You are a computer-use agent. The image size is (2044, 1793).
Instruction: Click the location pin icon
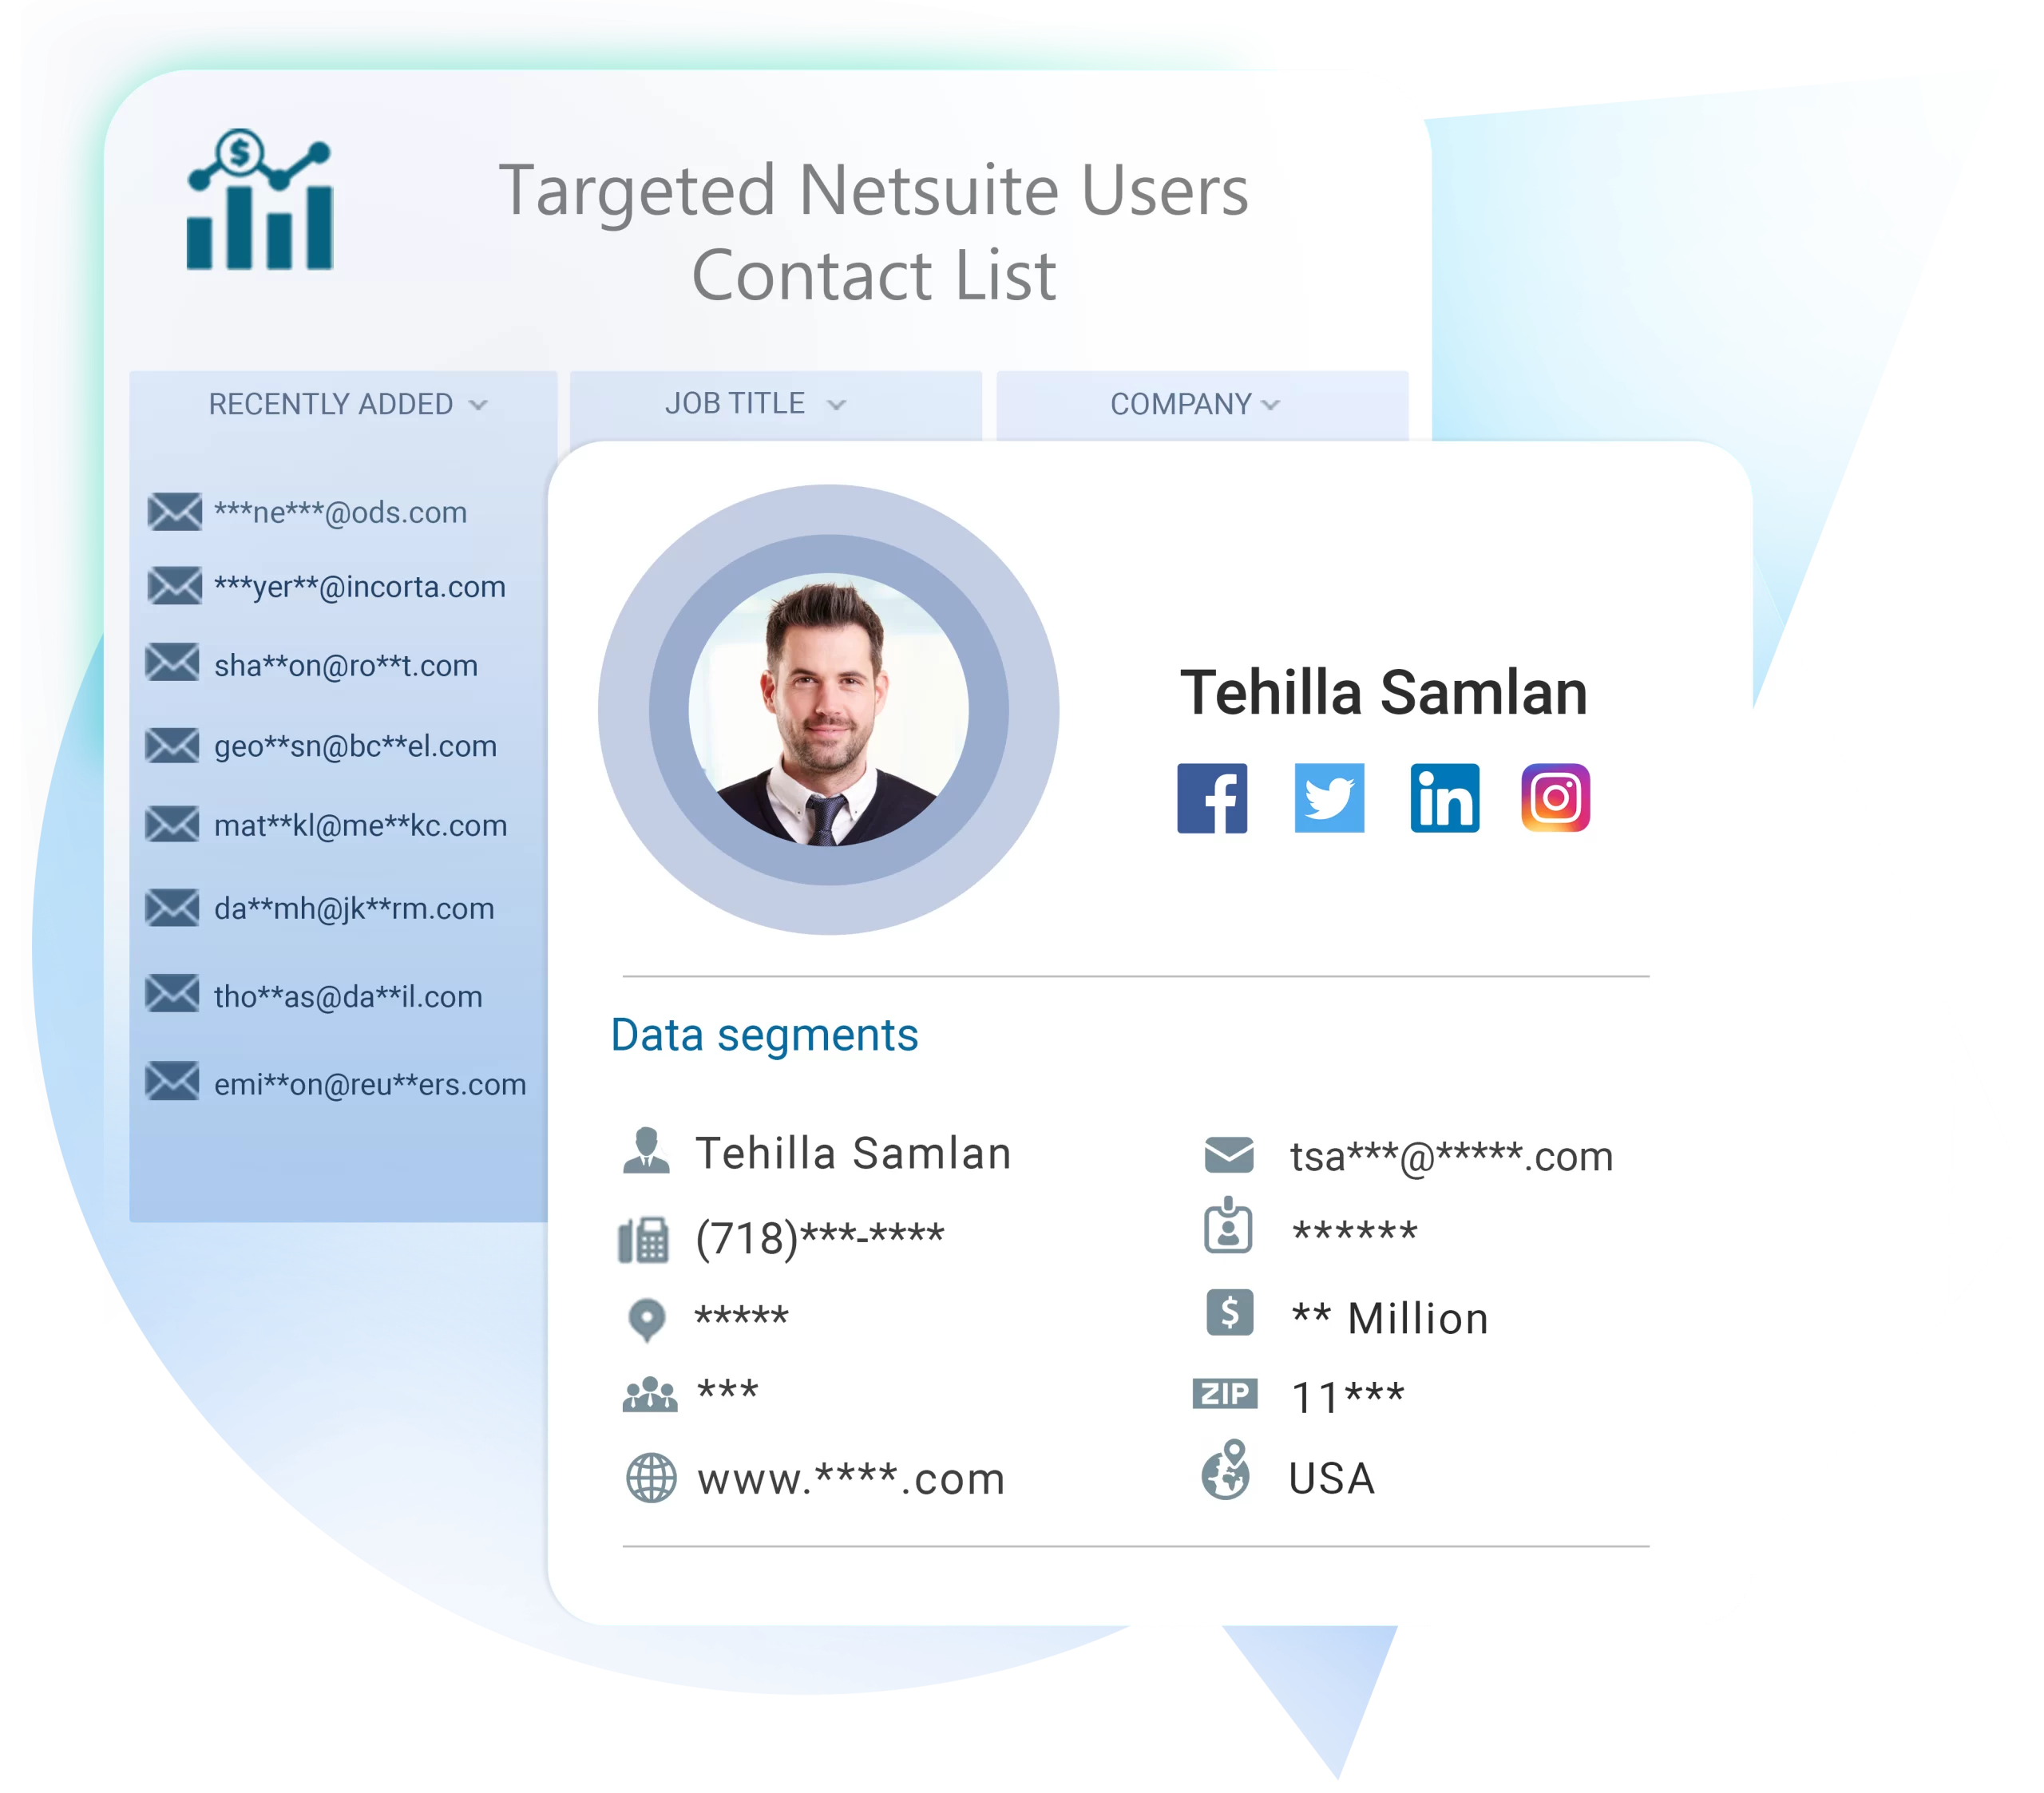(x=640, y=1317)
